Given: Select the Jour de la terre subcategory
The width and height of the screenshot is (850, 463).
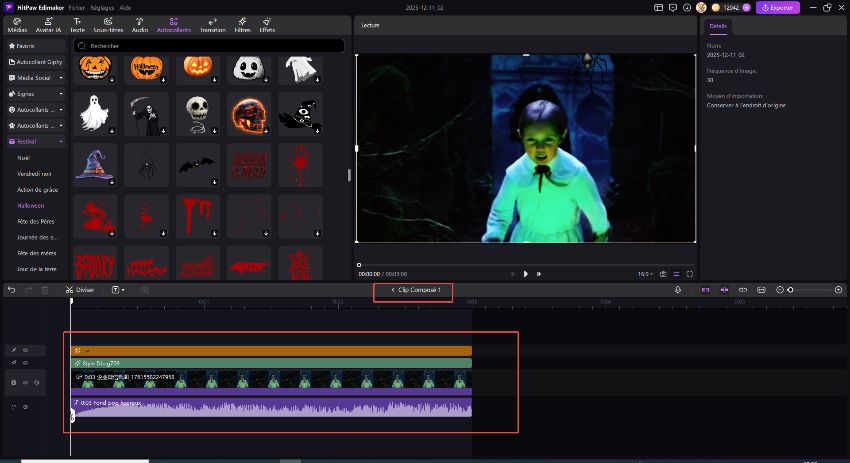Looking at the screenshot, I should 36,269.
